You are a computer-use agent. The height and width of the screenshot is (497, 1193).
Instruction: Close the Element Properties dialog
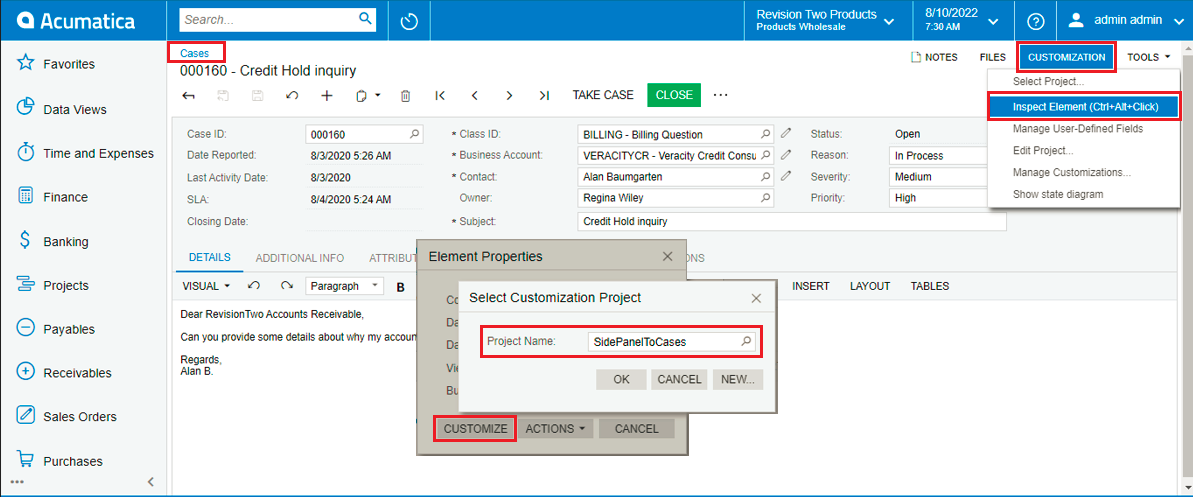[667, 256]
